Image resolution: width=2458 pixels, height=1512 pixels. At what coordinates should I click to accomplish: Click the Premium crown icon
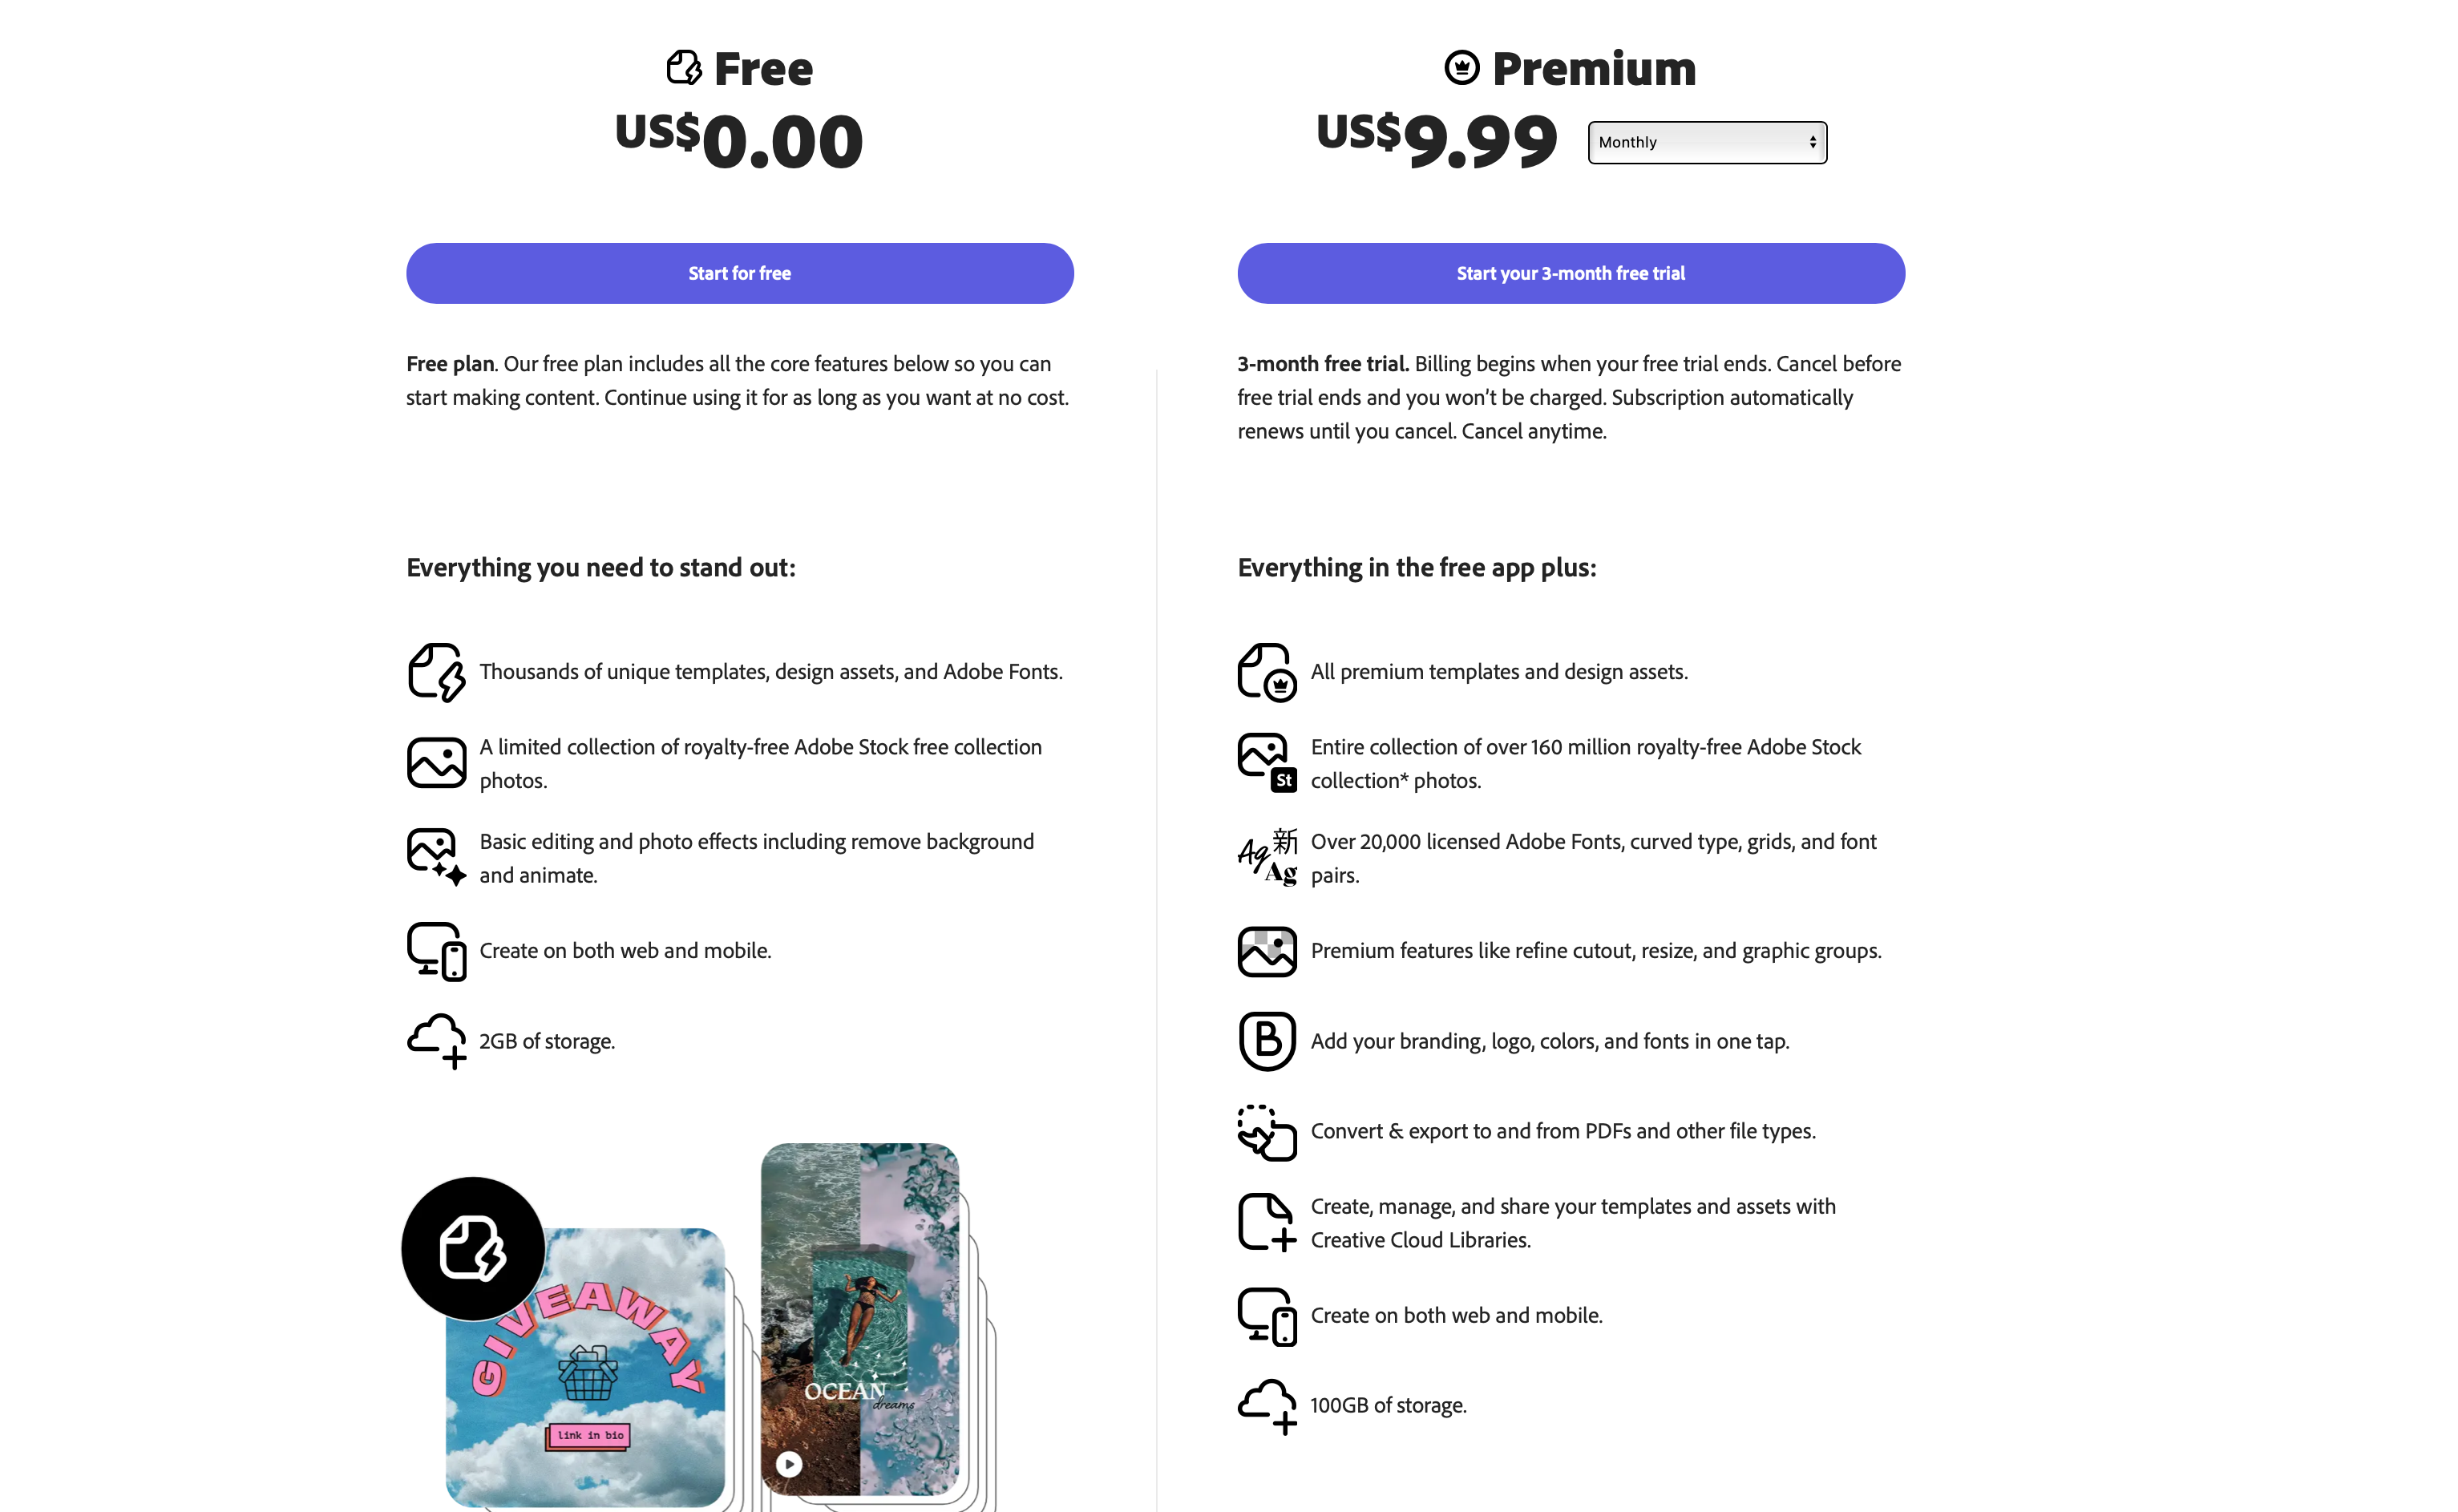1461,68
